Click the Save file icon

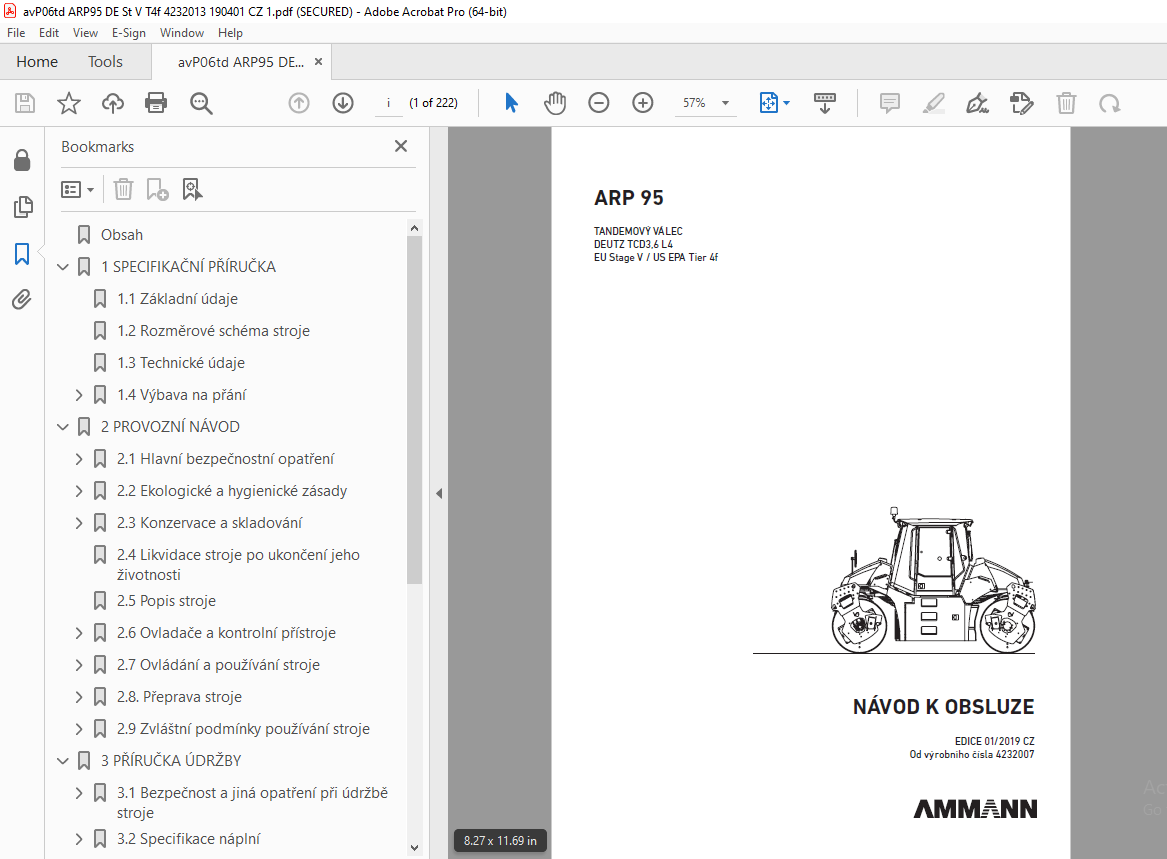pos(25,103)
